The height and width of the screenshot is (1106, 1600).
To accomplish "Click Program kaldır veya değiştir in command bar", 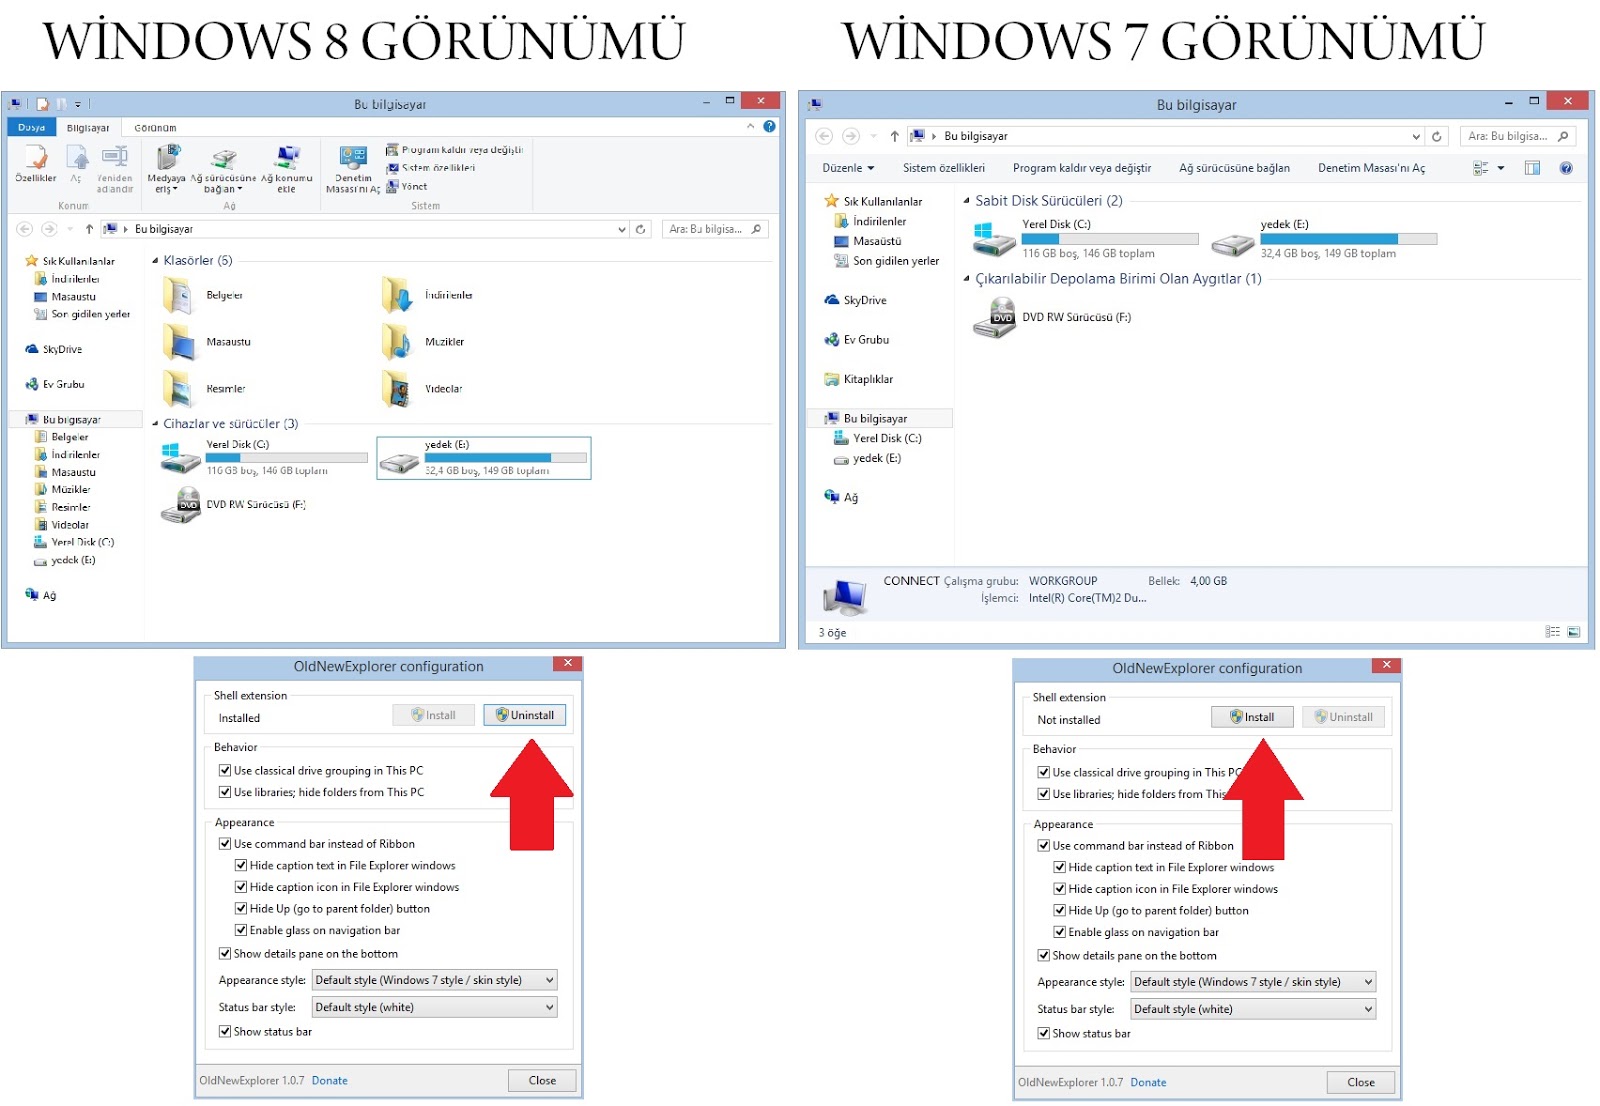I will [x=1082, y=168].
